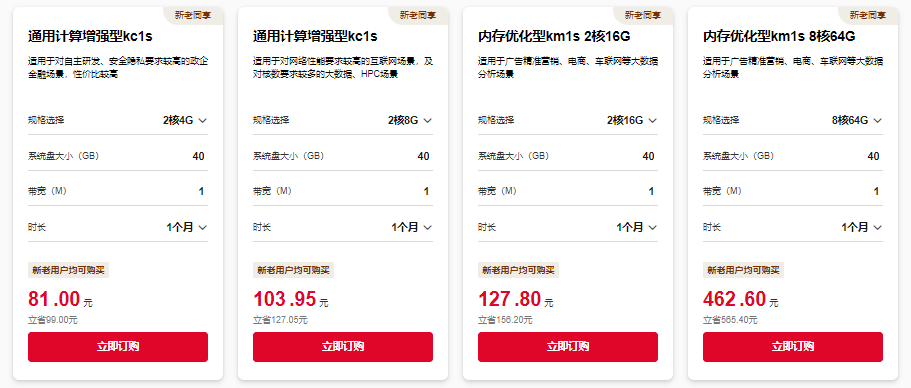911x388 pixels.
Task: Click system disk size 40 in first card
Action: pyautogui.click(x=198, y=156)
